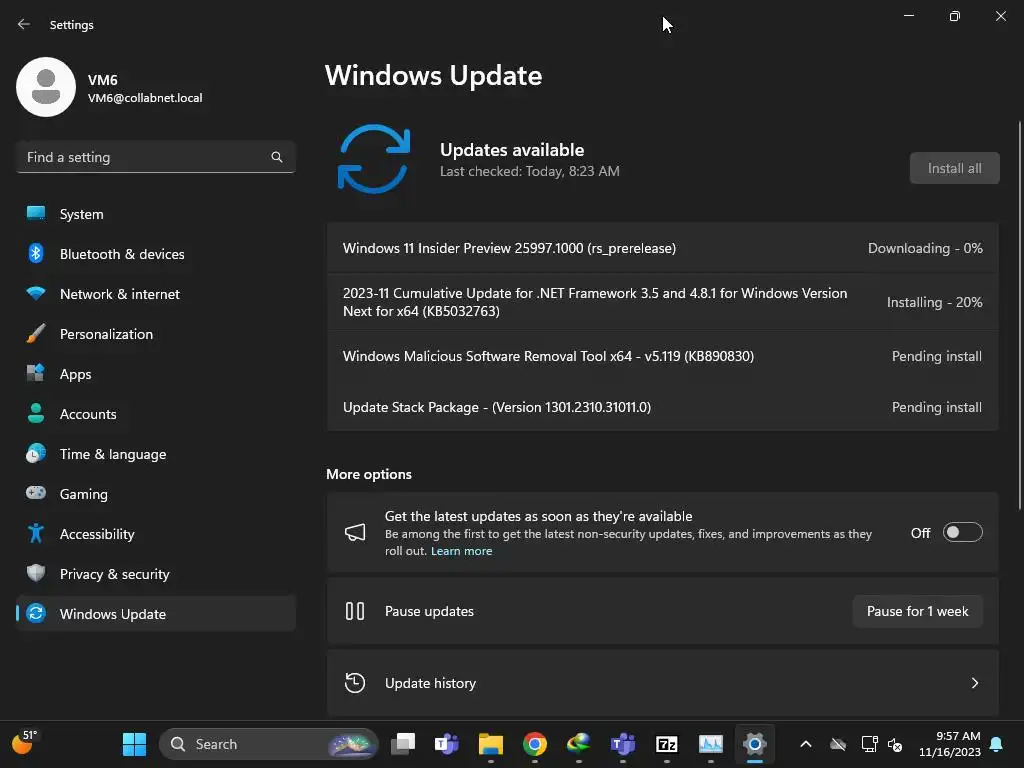The width and height of the screenshot is (1024, 768).
Task: Click the pause updates icon
Action: coord(355,611)
